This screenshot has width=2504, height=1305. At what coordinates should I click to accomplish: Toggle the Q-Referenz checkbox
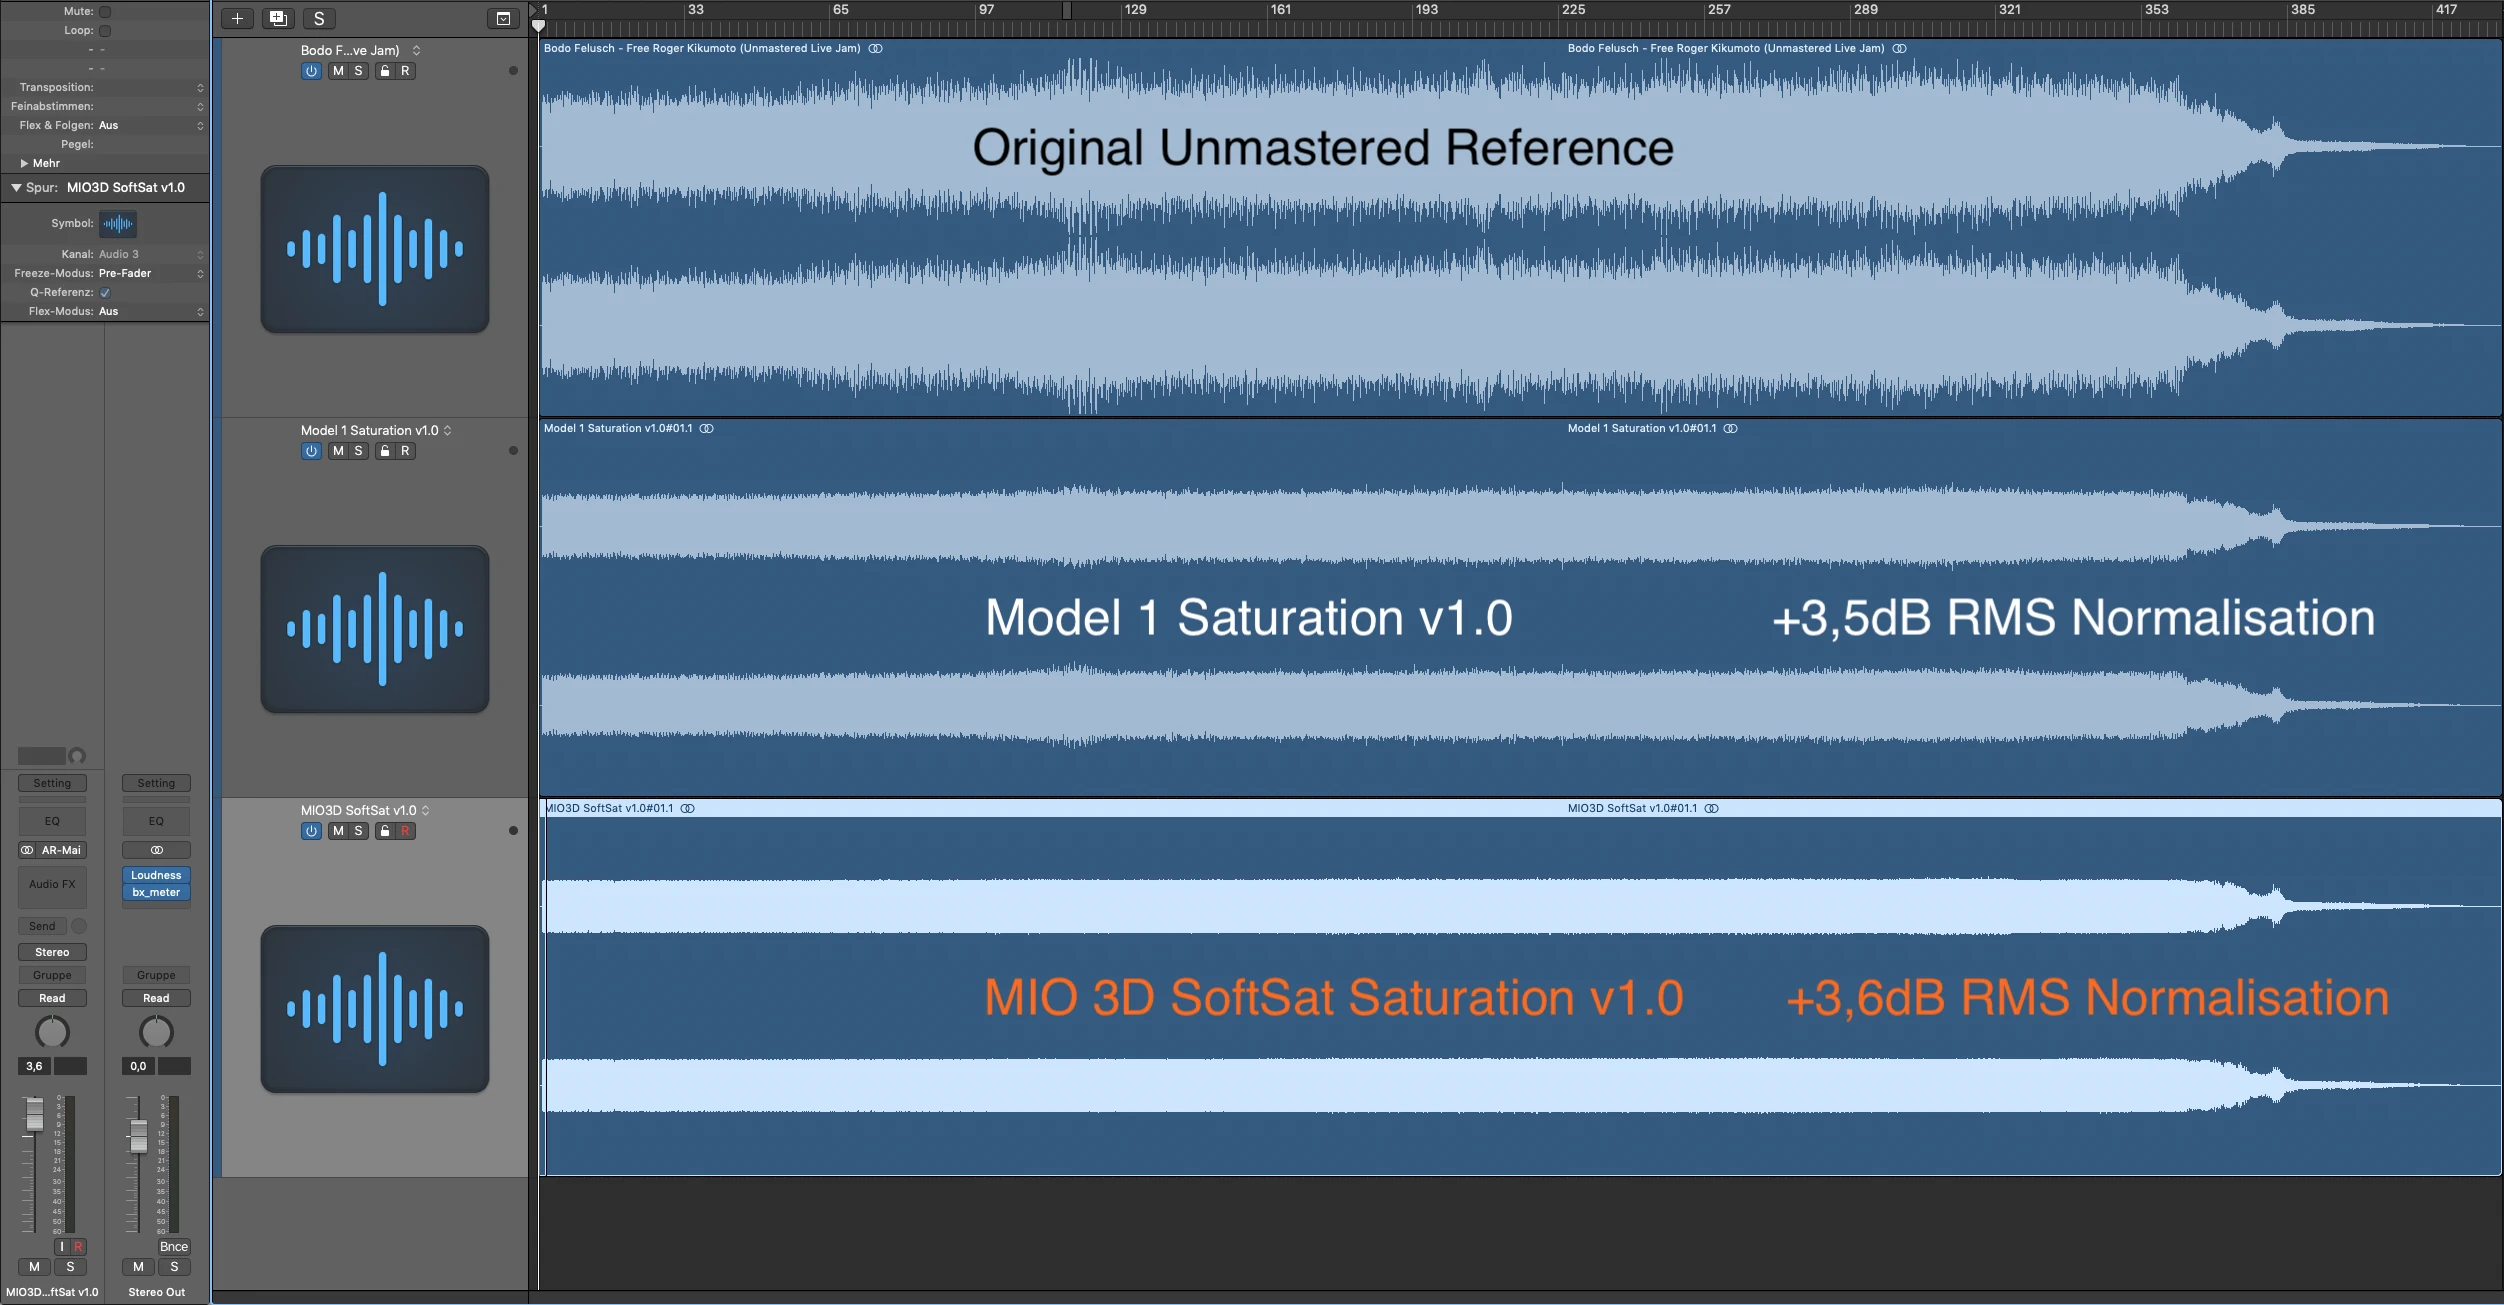tap(105, 293)
